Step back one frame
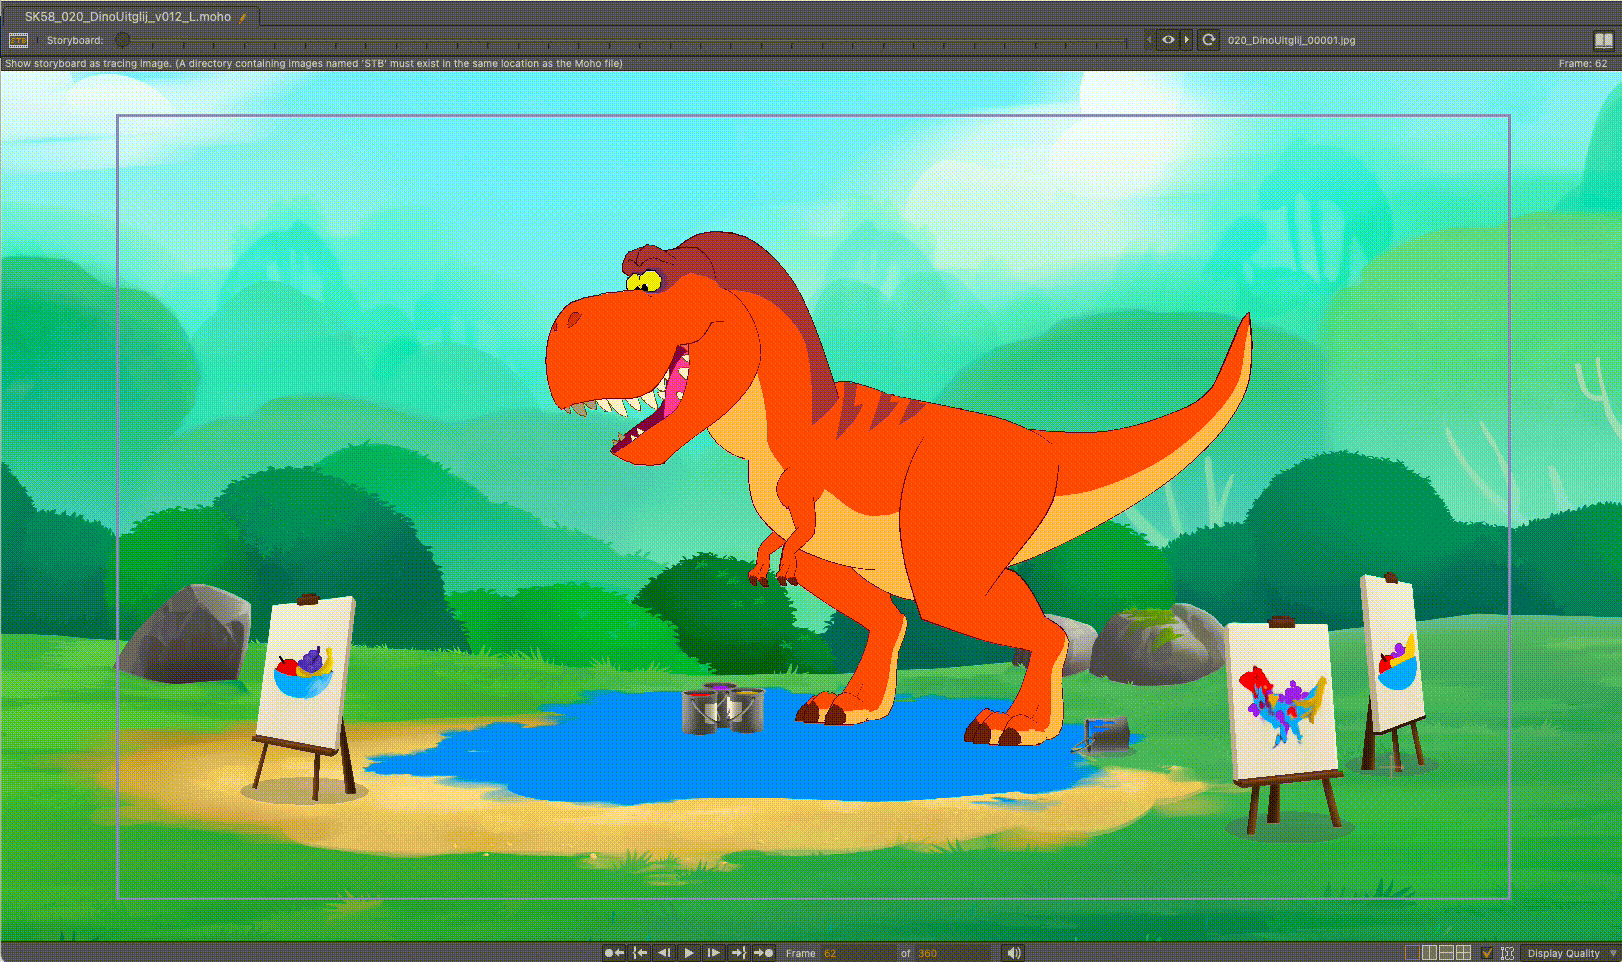 pyautogui.click(x=664, y=953)
